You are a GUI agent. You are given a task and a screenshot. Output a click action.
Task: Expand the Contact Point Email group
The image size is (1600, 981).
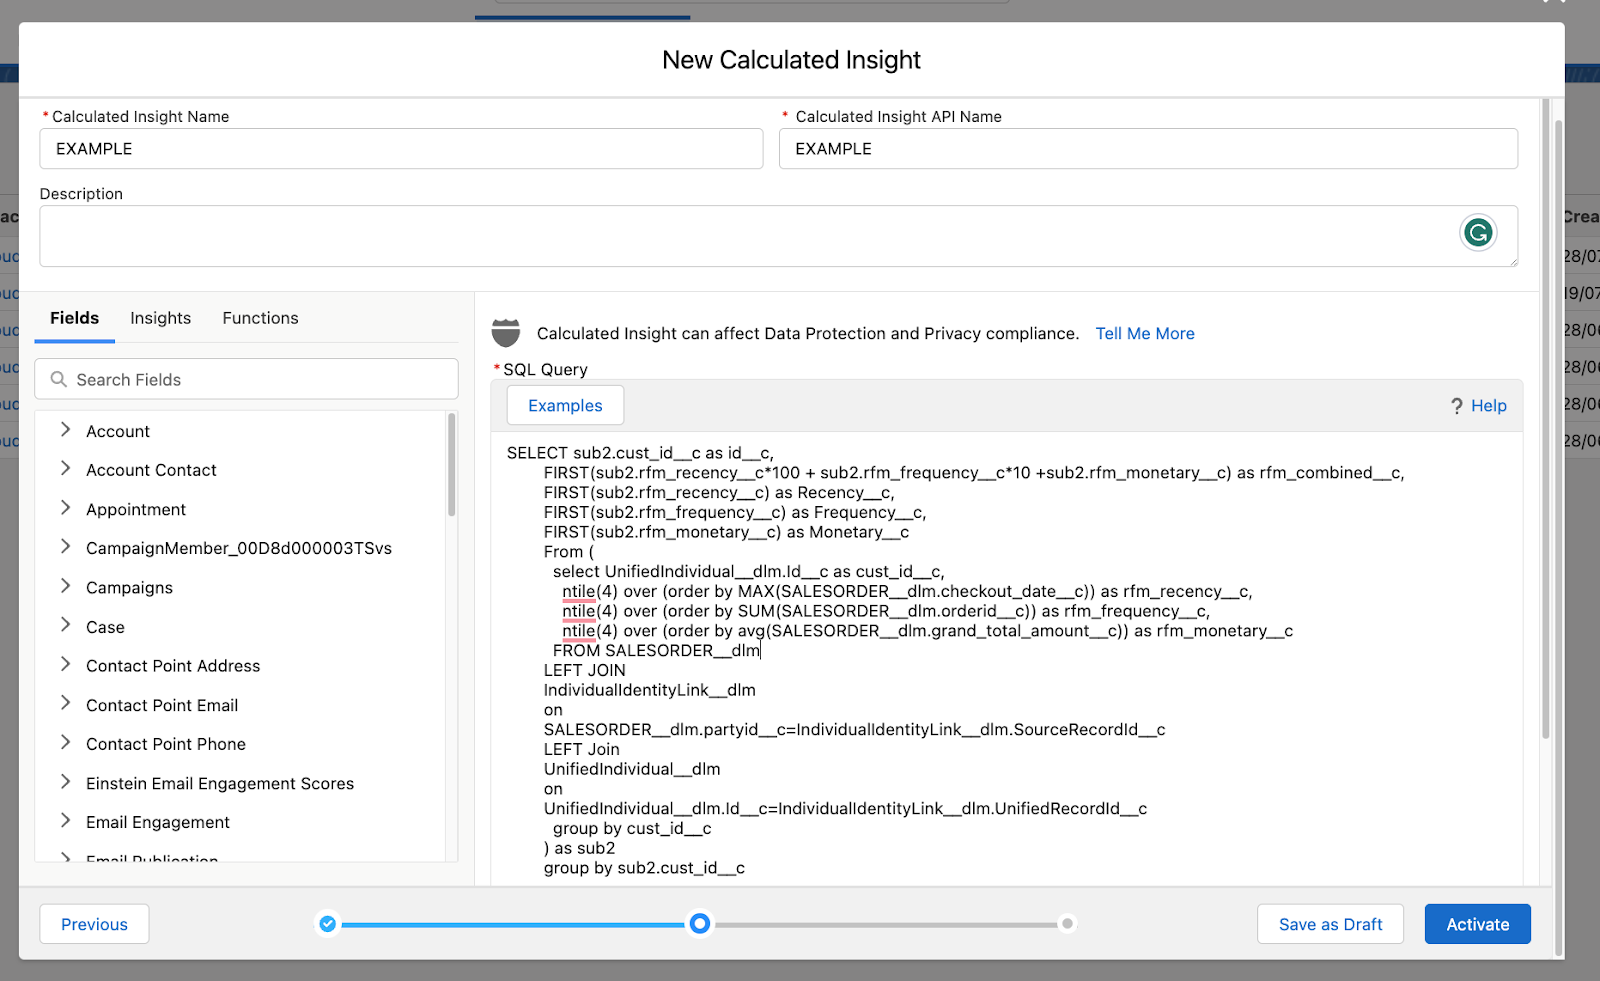click(x=66, y=704)
